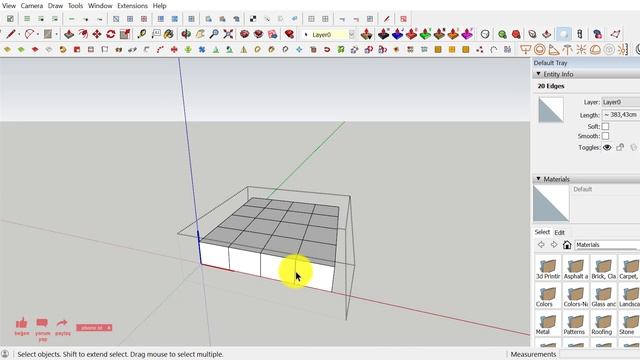Click the green diamond solid tool icon
This screenshot has width=640, height=360.
click(425, 34)
